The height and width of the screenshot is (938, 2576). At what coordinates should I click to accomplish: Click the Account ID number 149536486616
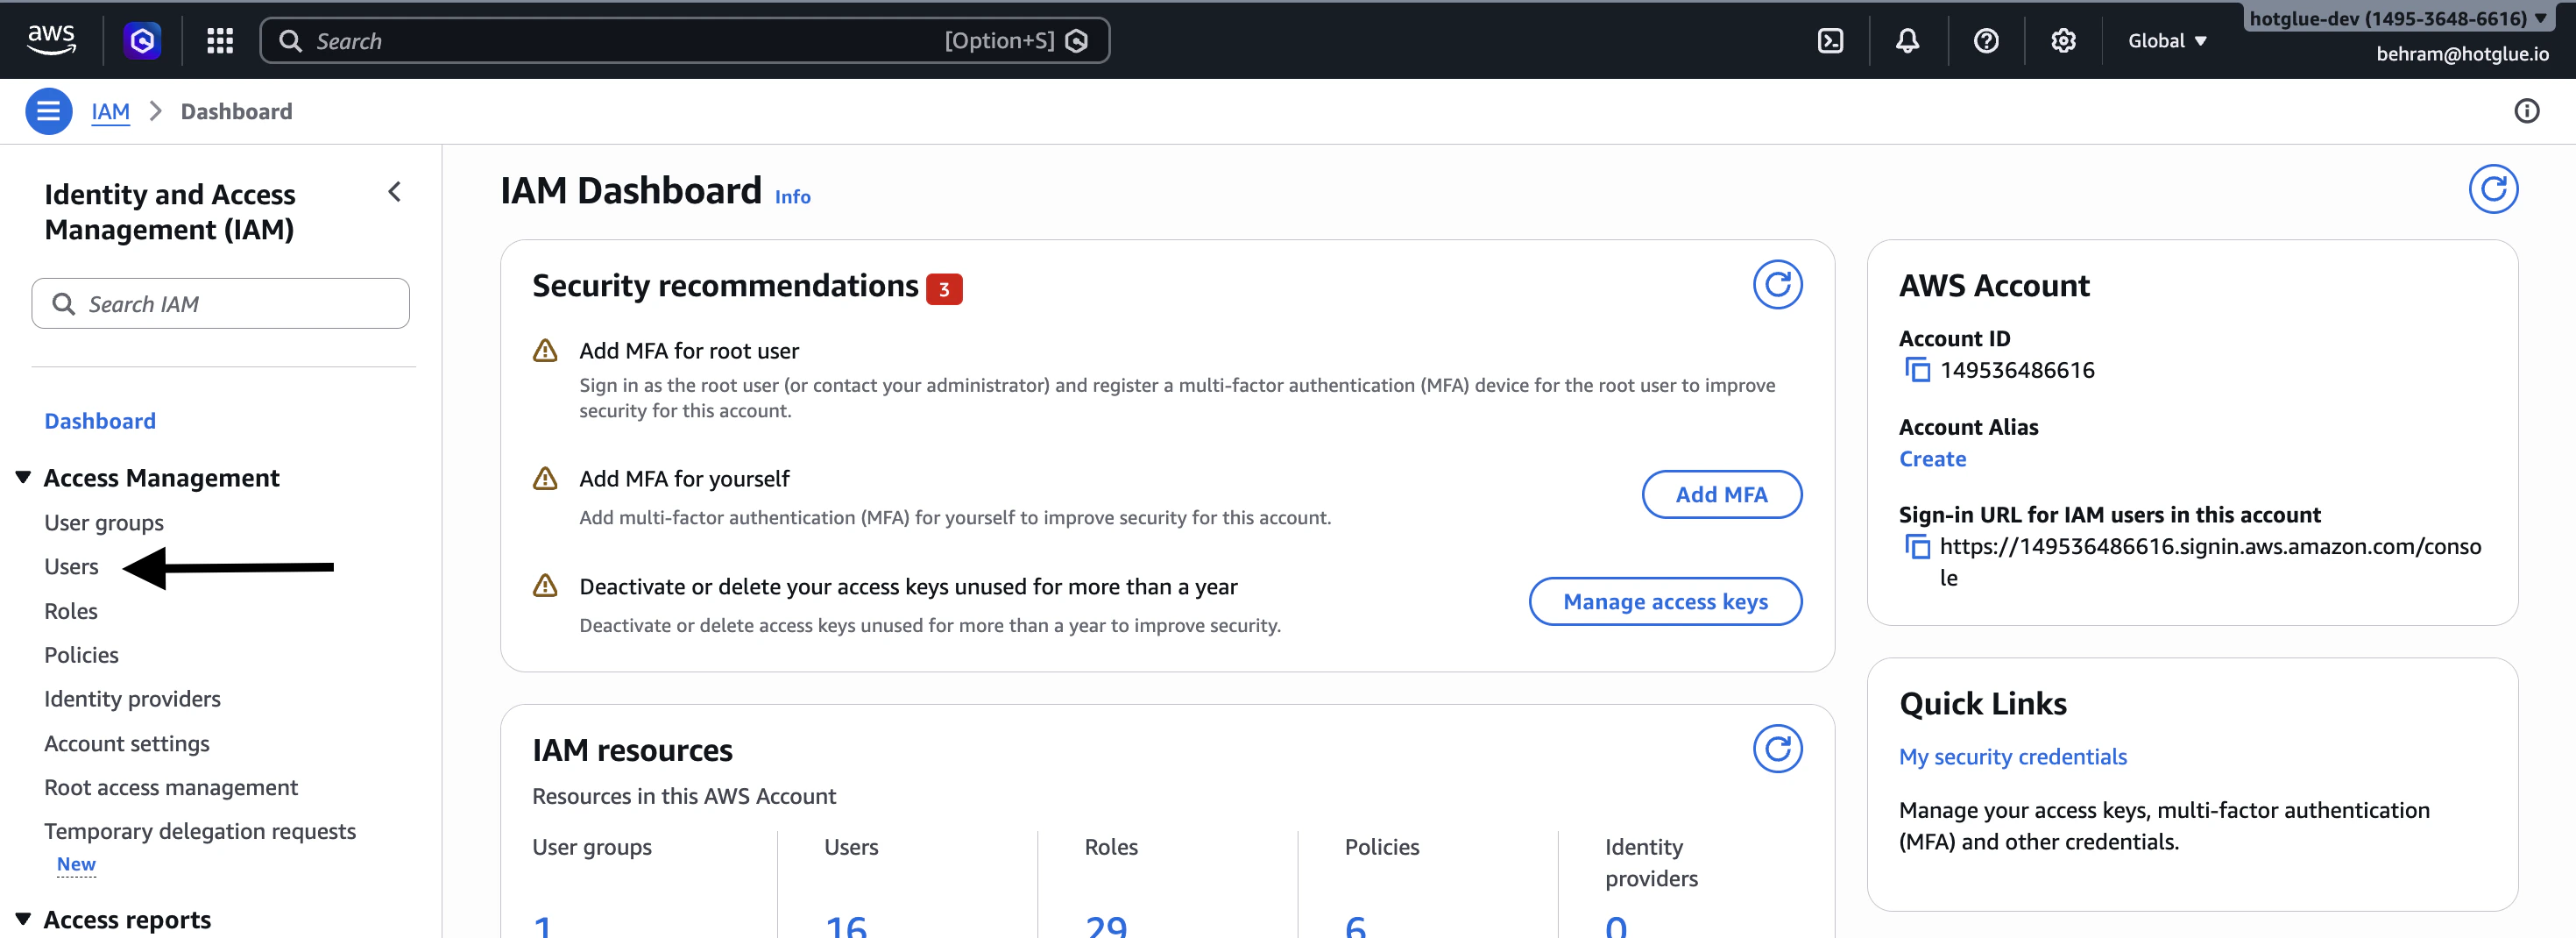coord(2017,370)
